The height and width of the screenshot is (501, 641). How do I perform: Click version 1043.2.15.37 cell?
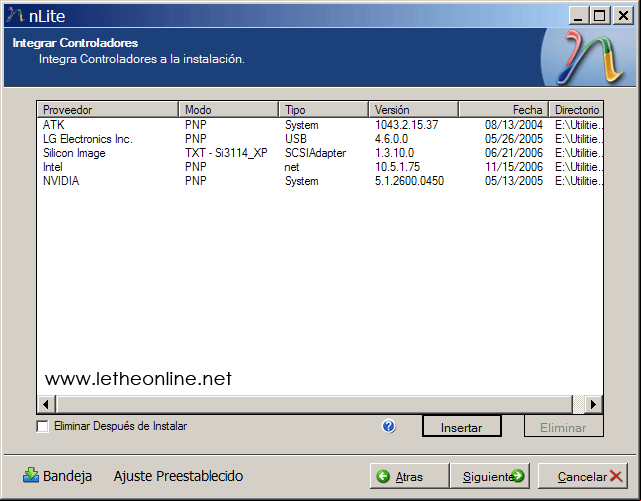(x=406, y=125)
